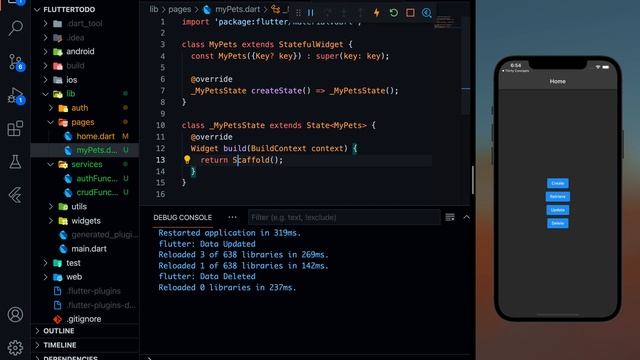Expand the build folder
Screen dimensions: 640x360
click(x=45, y=66)
